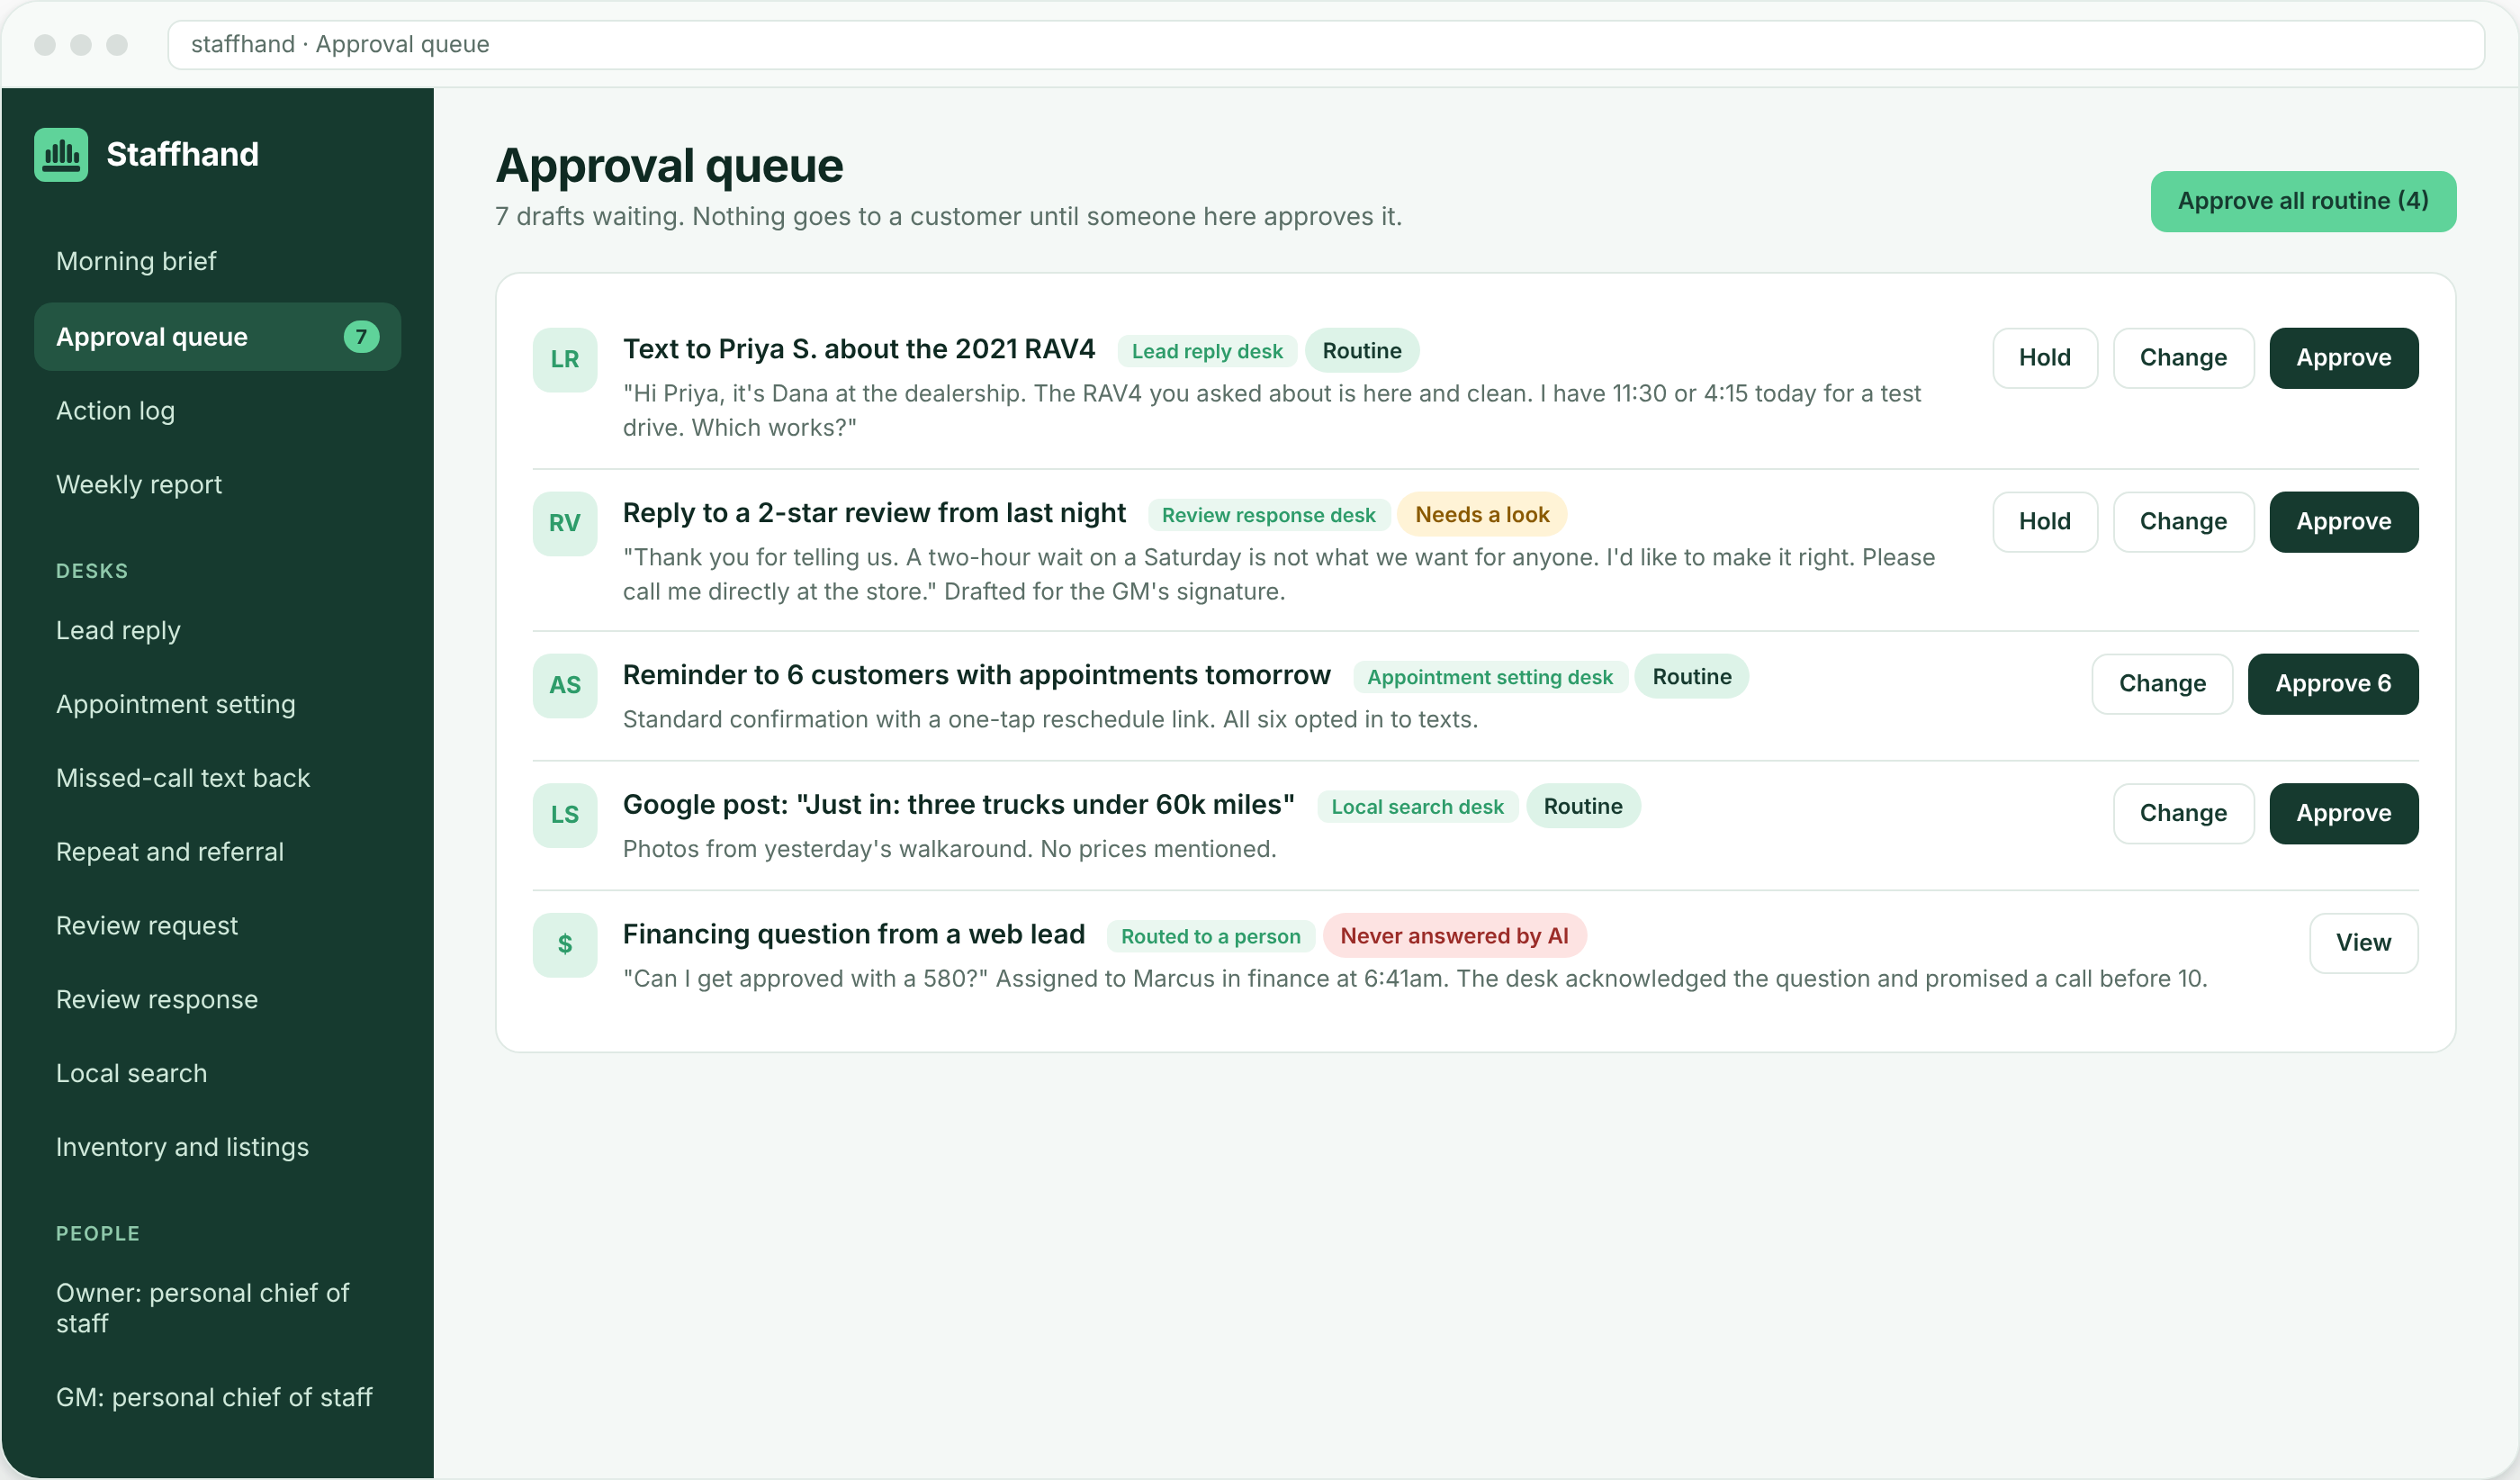This screenshot has height=1480, width=2520.
Task: Go to Appointment setting desk
Action: tap(217, 705)
